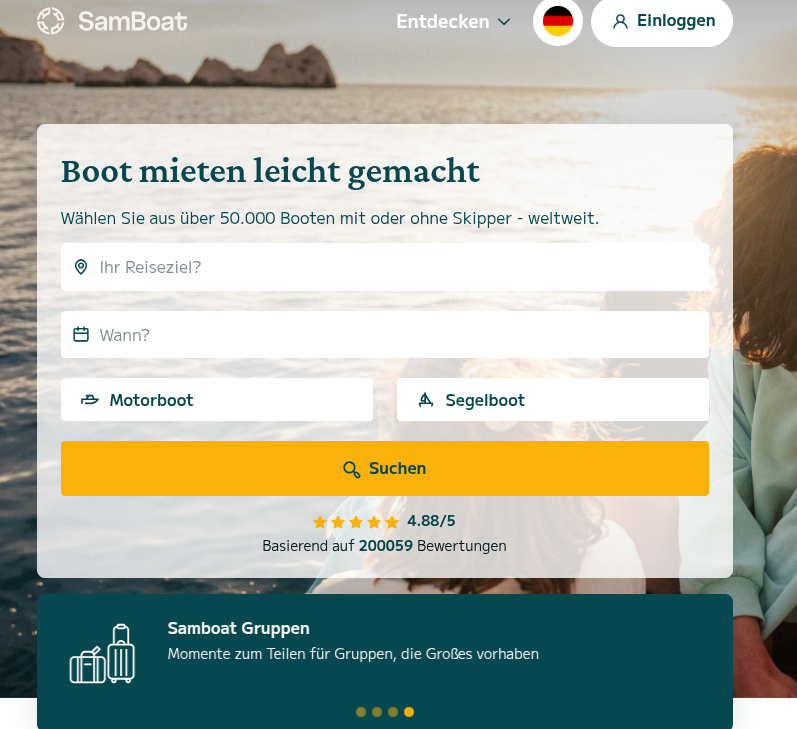This screenshot has height=729, width=797.
Task: Open the German flag language selector
Action: 558,21
